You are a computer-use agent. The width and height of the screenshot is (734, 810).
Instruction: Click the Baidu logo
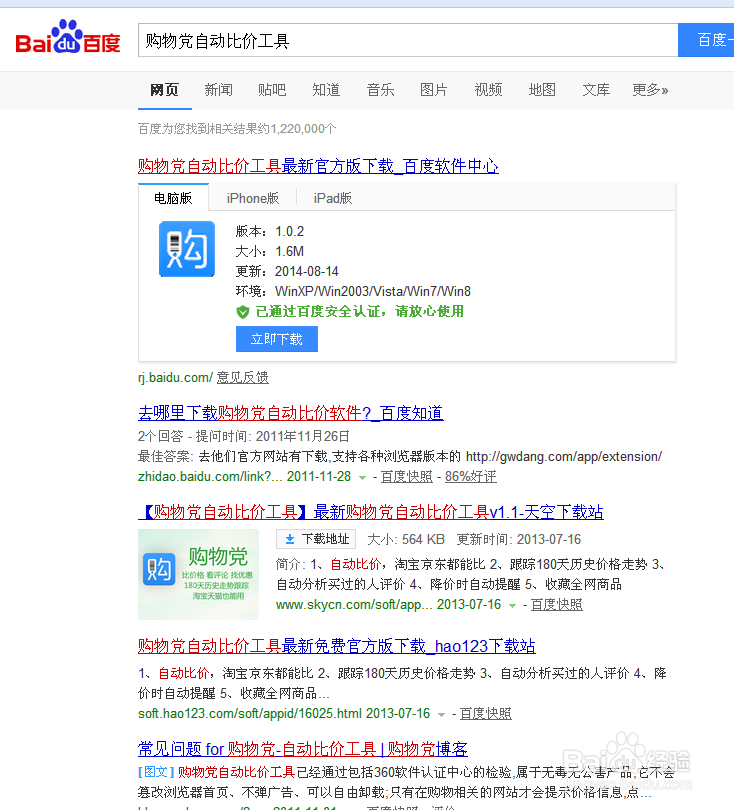click(x=68, y=37)
